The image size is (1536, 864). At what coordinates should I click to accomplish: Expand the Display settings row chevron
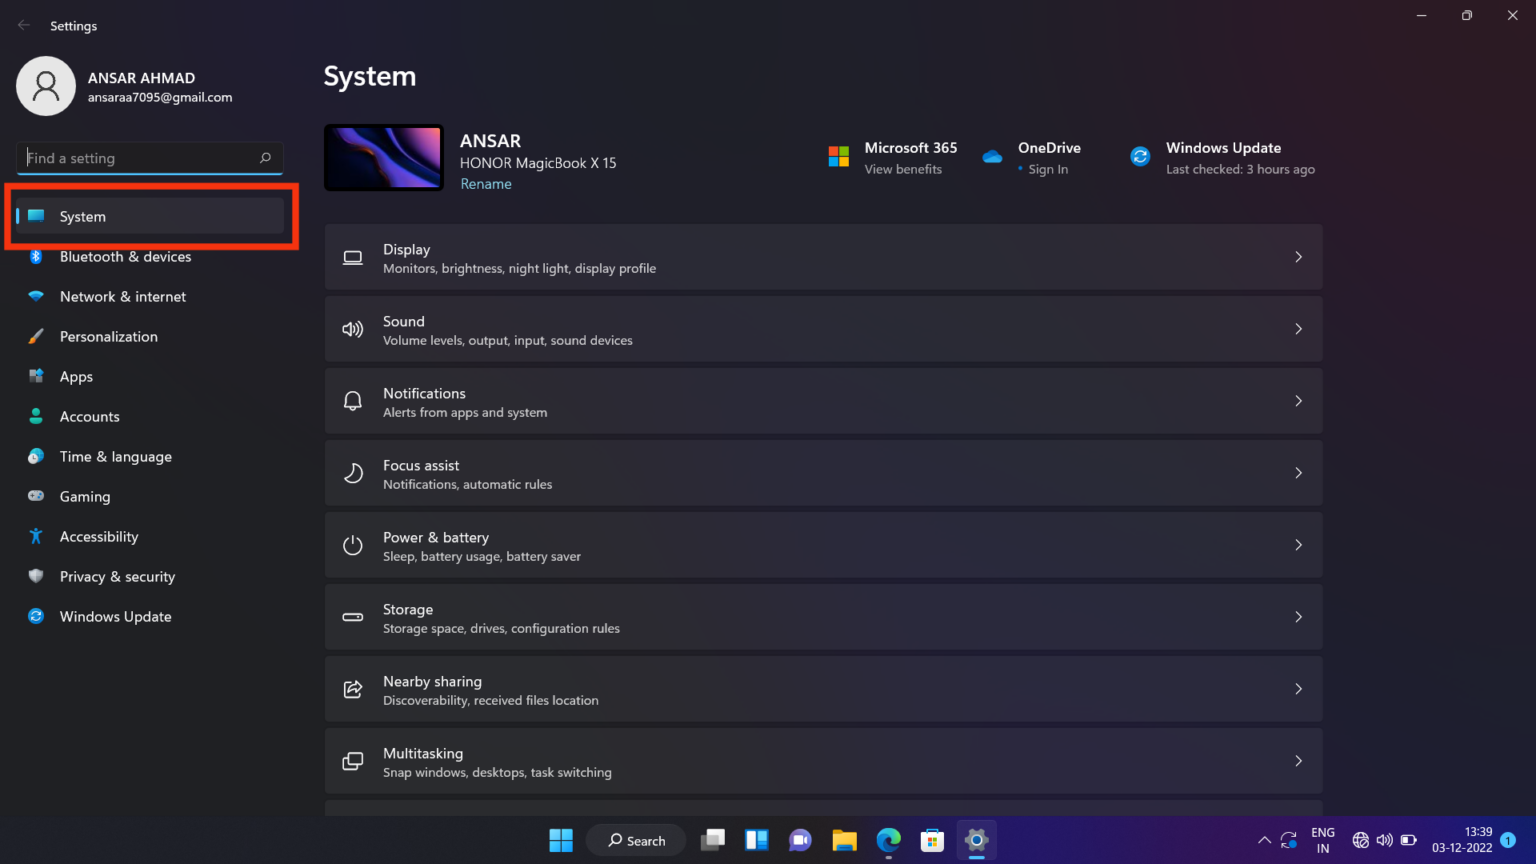tap(1298, 257)
